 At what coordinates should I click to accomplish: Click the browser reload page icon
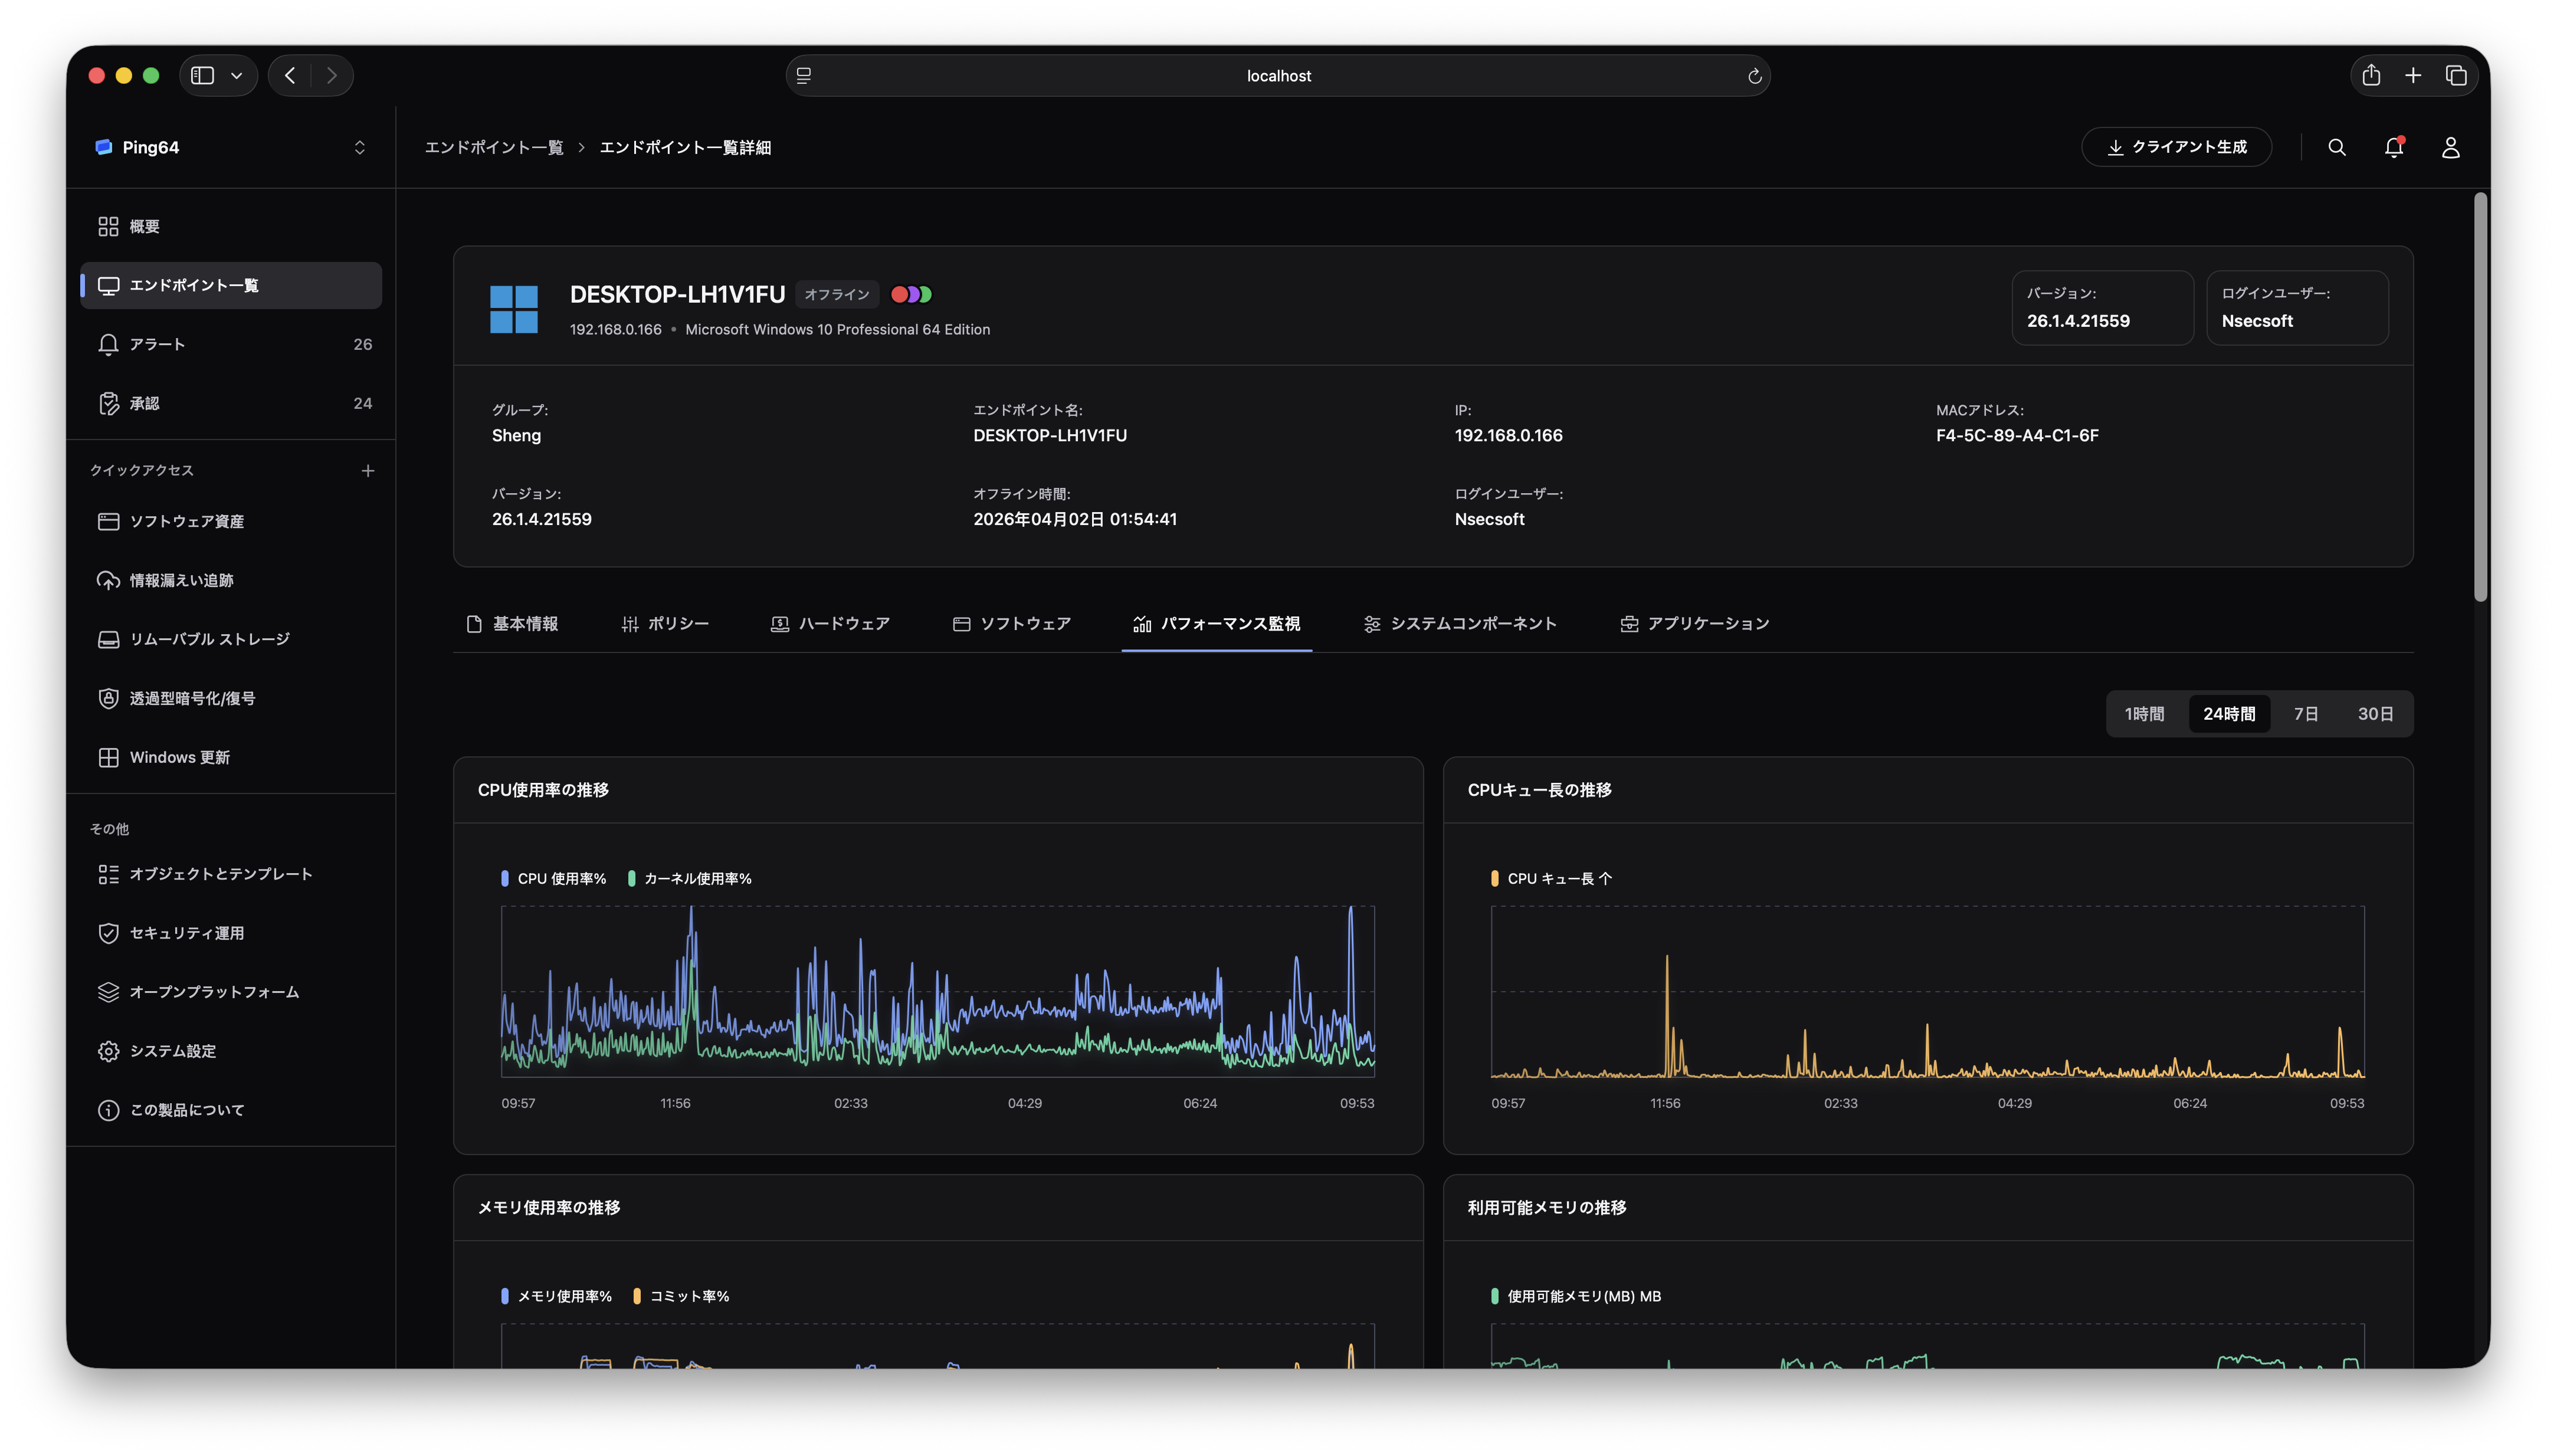[x=1754, y=76]
